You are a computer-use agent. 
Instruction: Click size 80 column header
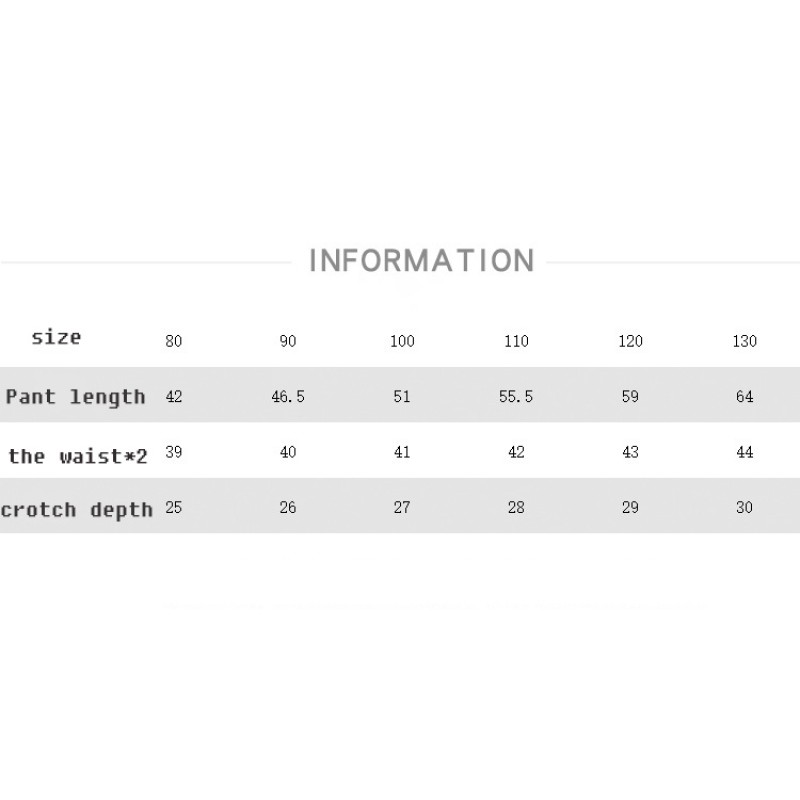click(x=174, y=341)
